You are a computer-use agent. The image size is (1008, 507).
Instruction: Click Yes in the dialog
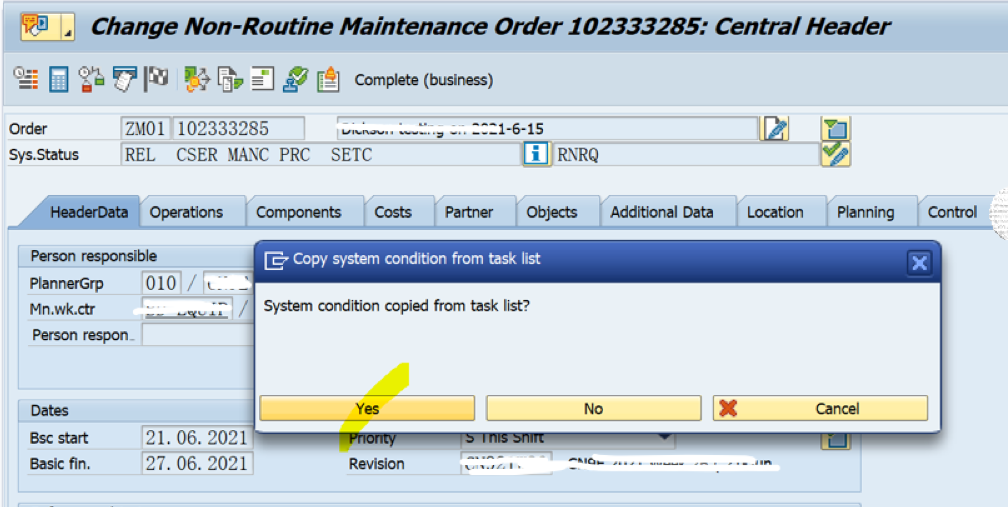point(367,409)
